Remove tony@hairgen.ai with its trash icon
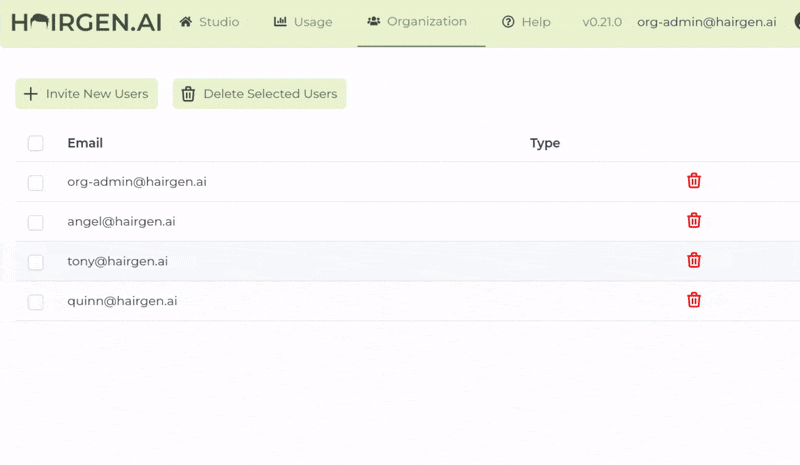The height and width of the screenshot is (465, 800). click(694, 261)
